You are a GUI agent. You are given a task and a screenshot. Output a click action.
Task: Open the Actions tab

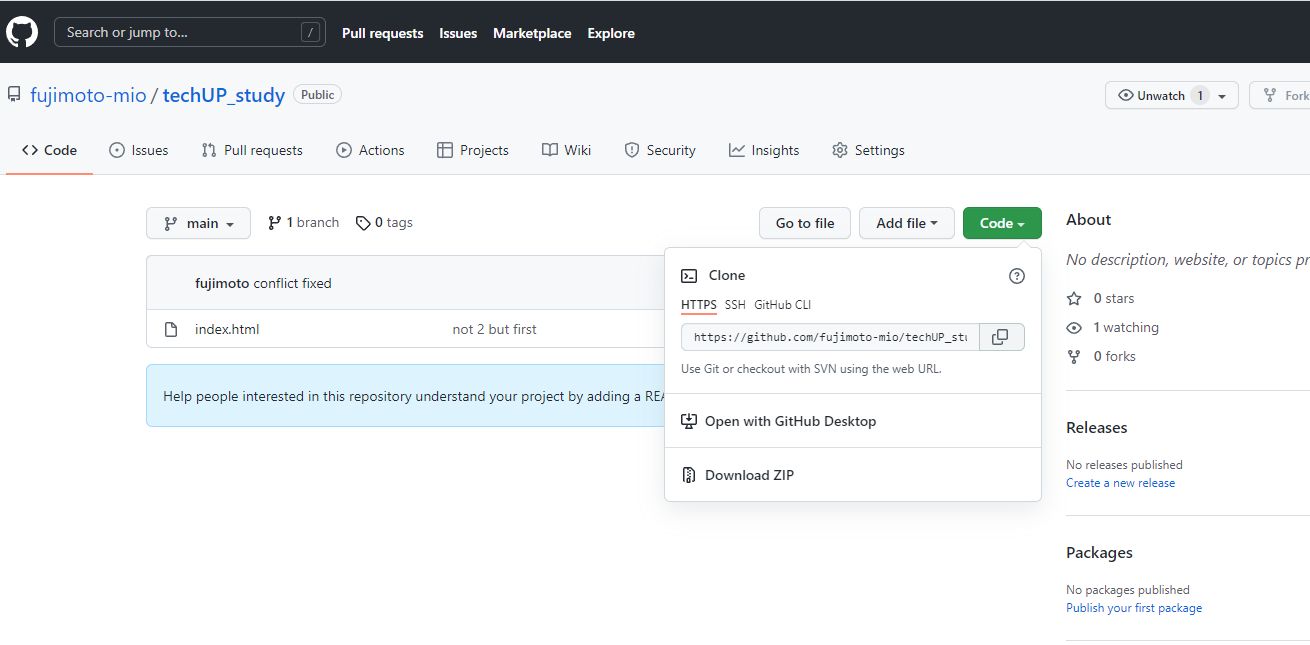point(370,150)
